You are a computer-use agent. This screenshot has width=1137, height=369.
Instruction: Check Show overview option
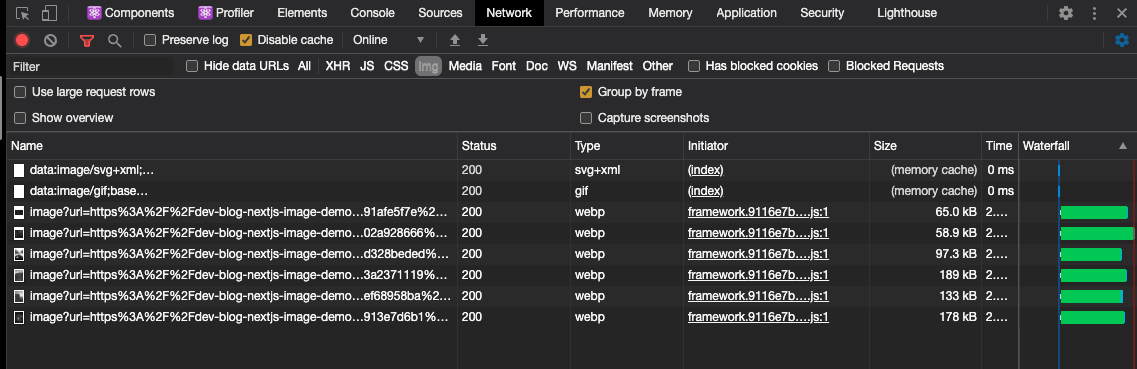[x=20, y=117]
